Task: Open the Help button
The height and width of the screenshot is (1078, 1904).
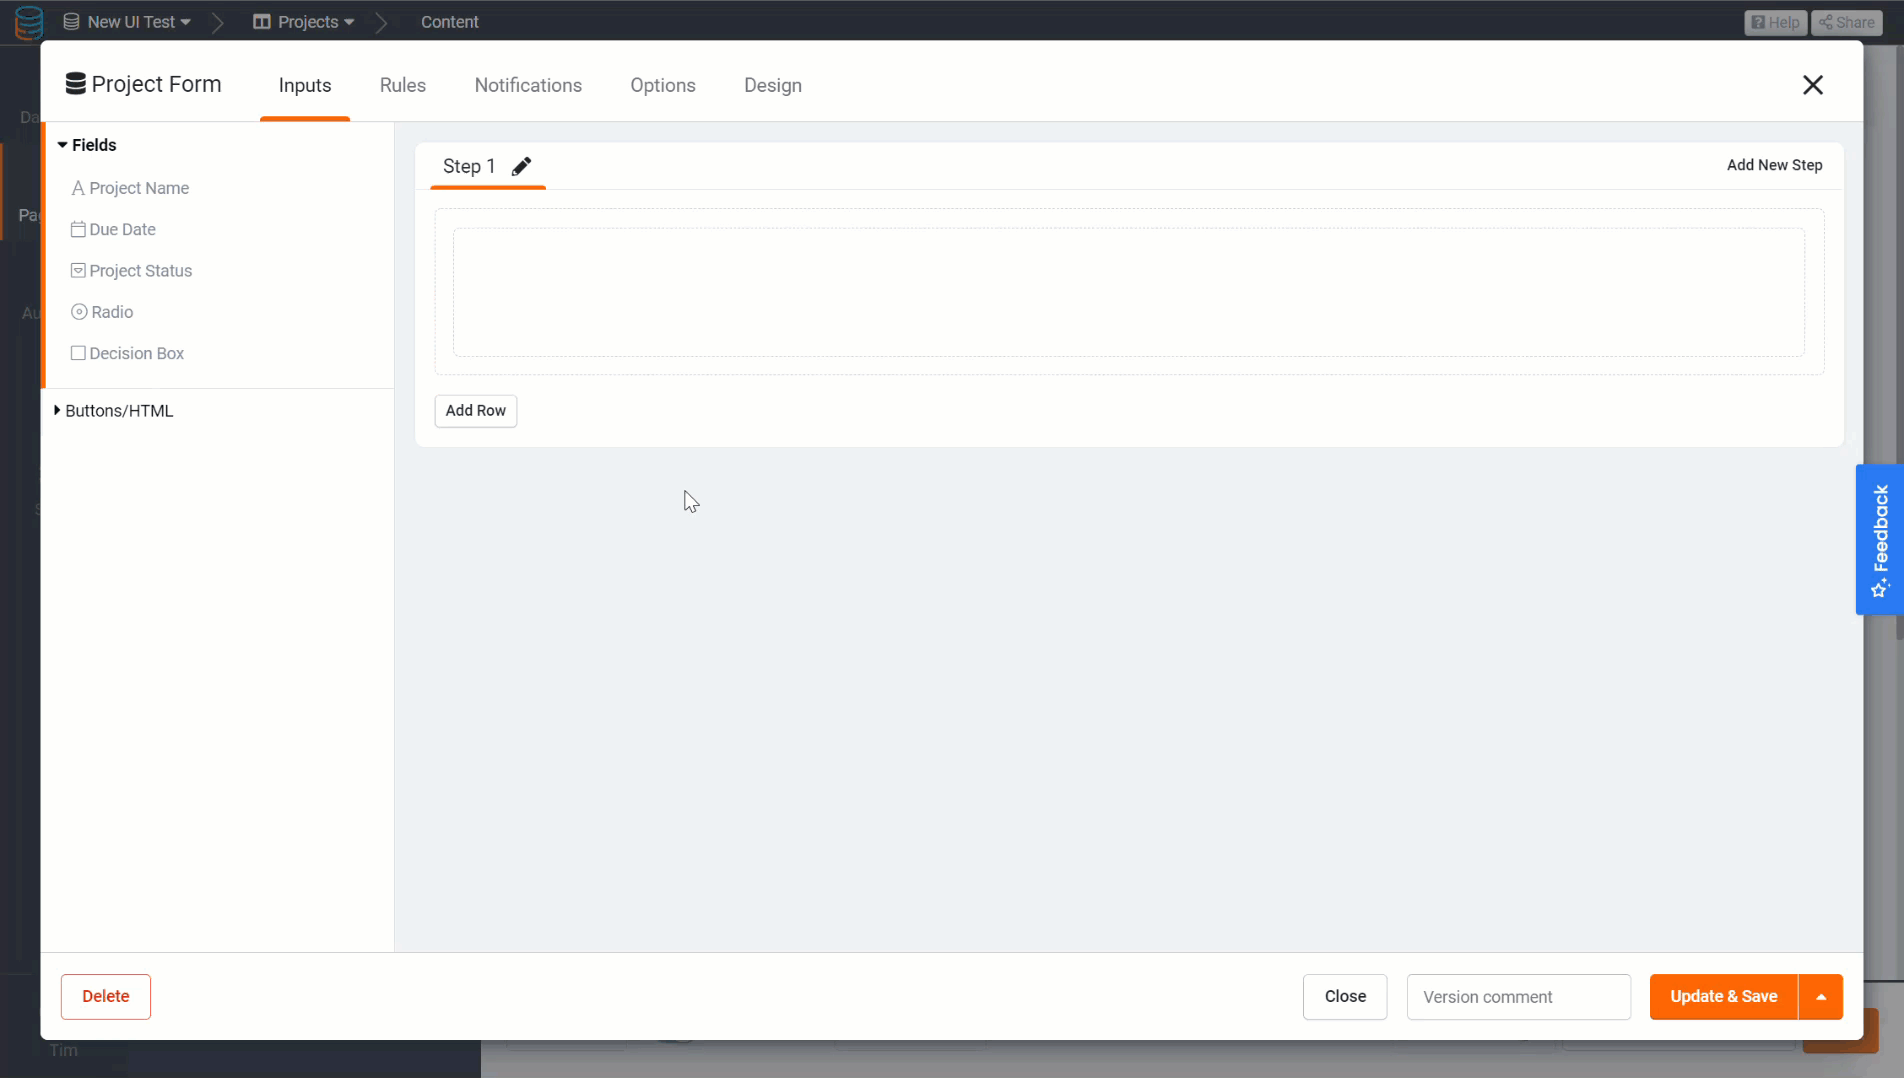Action: tap(1776, 22)
